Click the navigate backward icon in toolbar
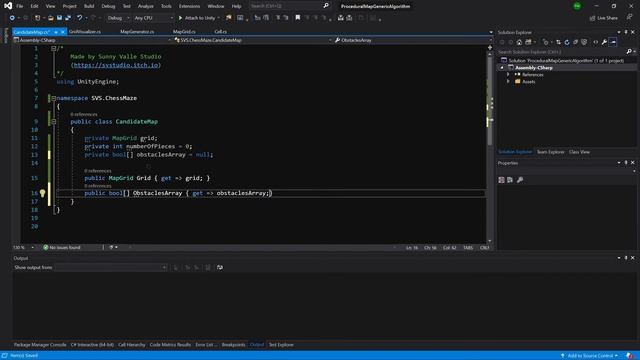The image size is (640, 360). tap(12, 18)
